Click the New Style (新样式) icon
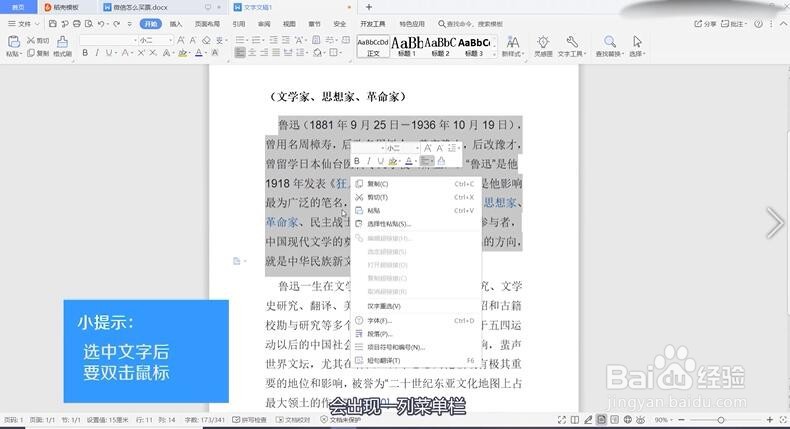The height and width of the screenshot is (429, 790). pyautogui.click(x=513, y=42)
